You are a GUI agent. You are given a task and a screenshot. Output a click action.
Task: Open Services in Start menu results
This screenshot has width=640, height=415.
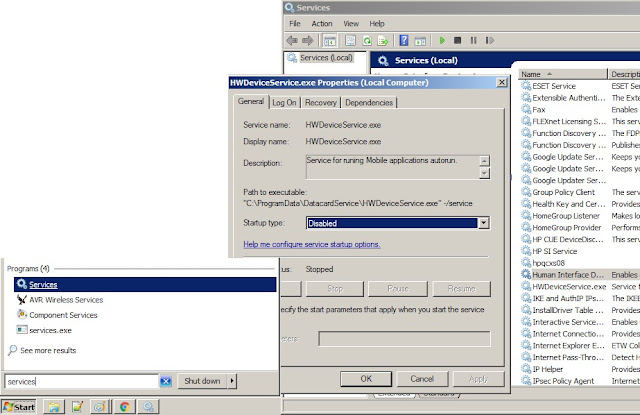pyautogui.click(x=145, y=284)
